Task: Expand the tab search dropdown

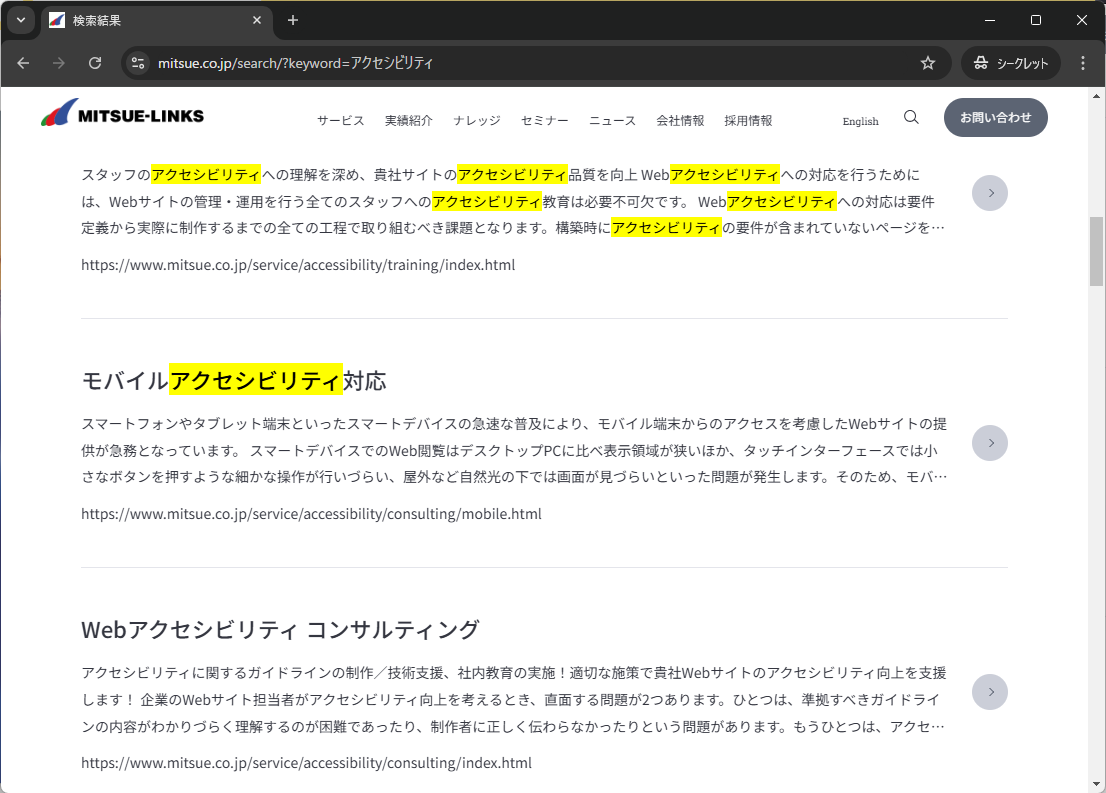Action: 20,20
